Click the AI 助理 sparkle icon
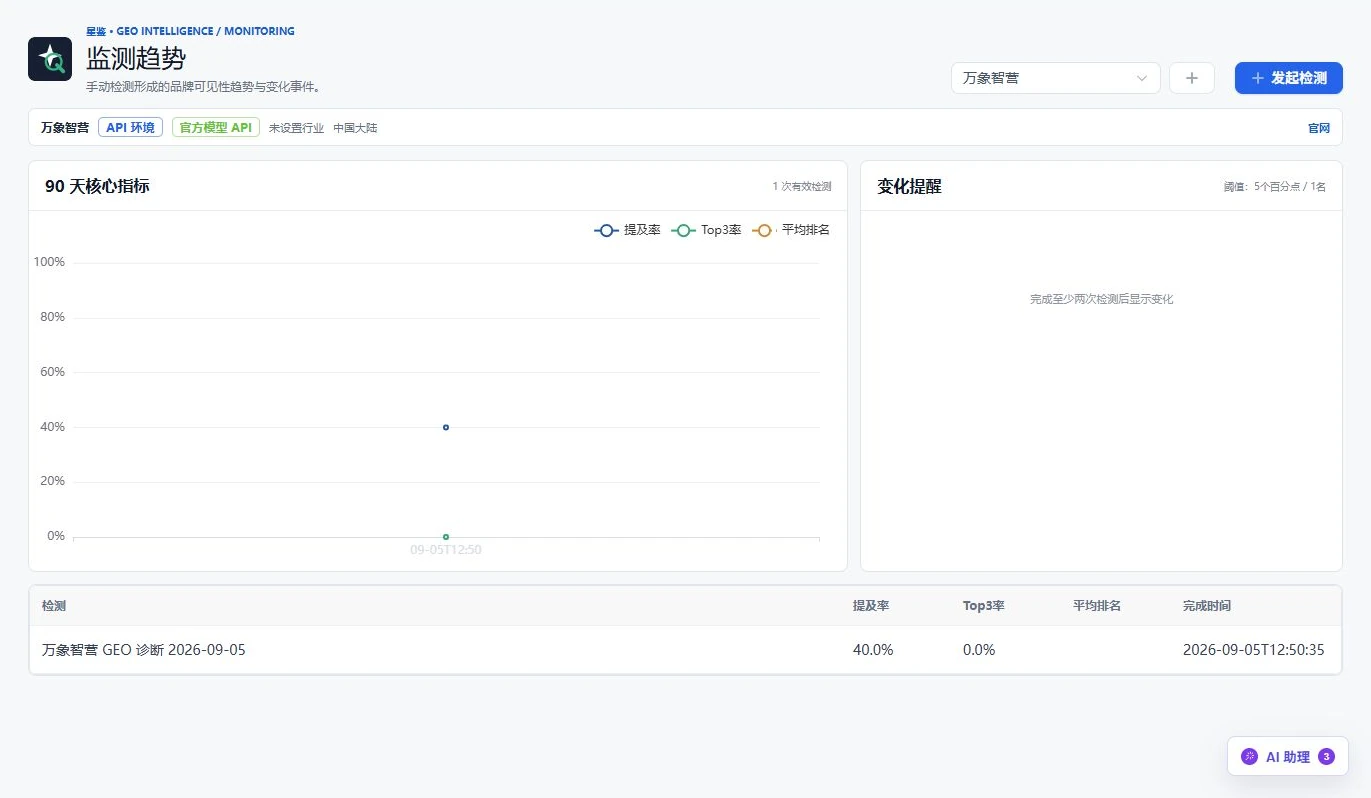Image resolution: width=1371 pixels, height=798 pixels. click(x=1249, y=757)
